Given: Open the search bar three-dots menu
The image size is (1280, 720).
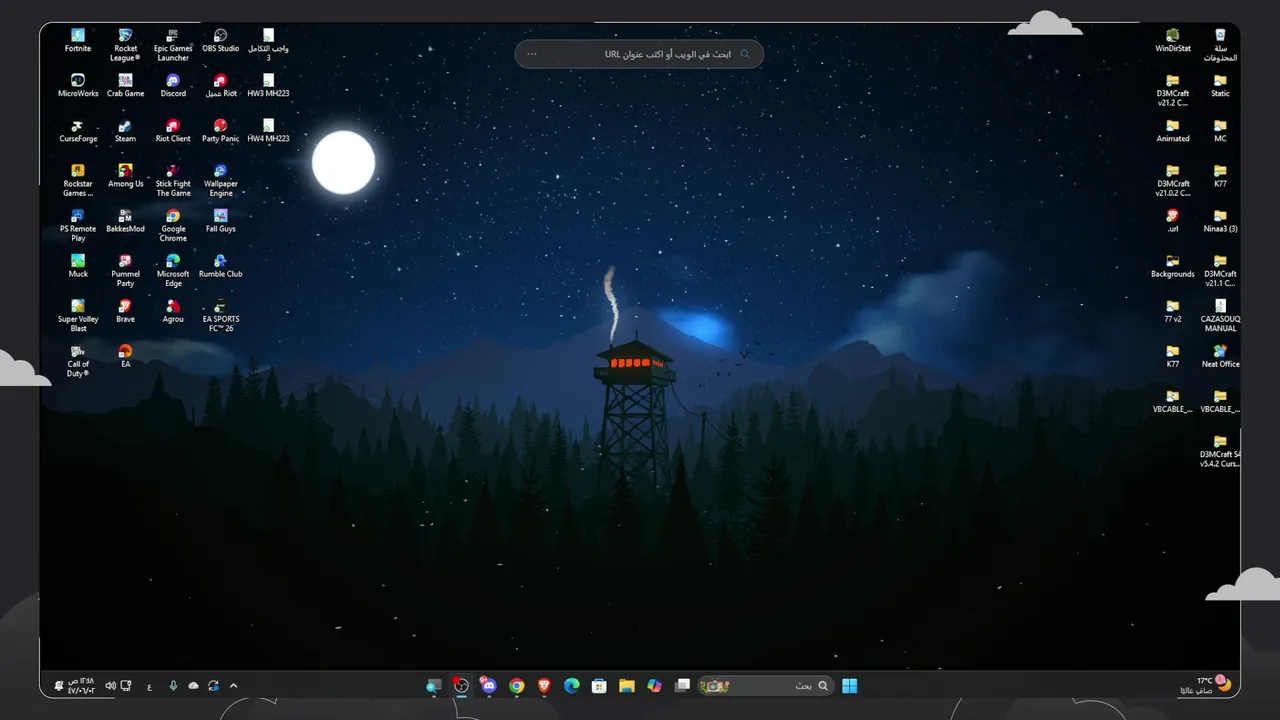Looking at the screenshot, I should [x=532, y=54].
